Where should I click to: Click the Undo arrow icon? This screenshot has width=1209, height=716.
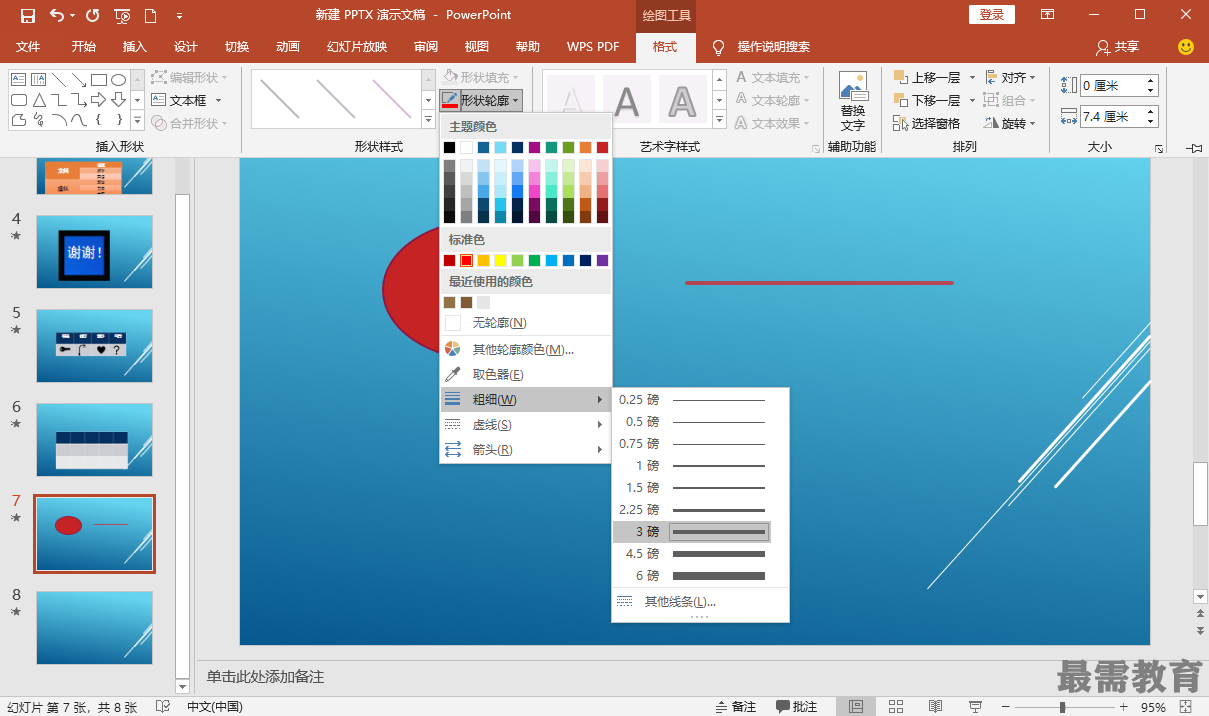tap(56, 15)
